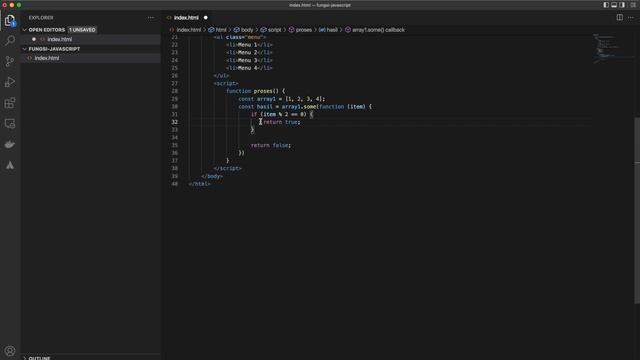The width and height of the screenshot is (640, 360).
Task: Toggle the secondary side bar layout icon
Action: tap(622, 5)
